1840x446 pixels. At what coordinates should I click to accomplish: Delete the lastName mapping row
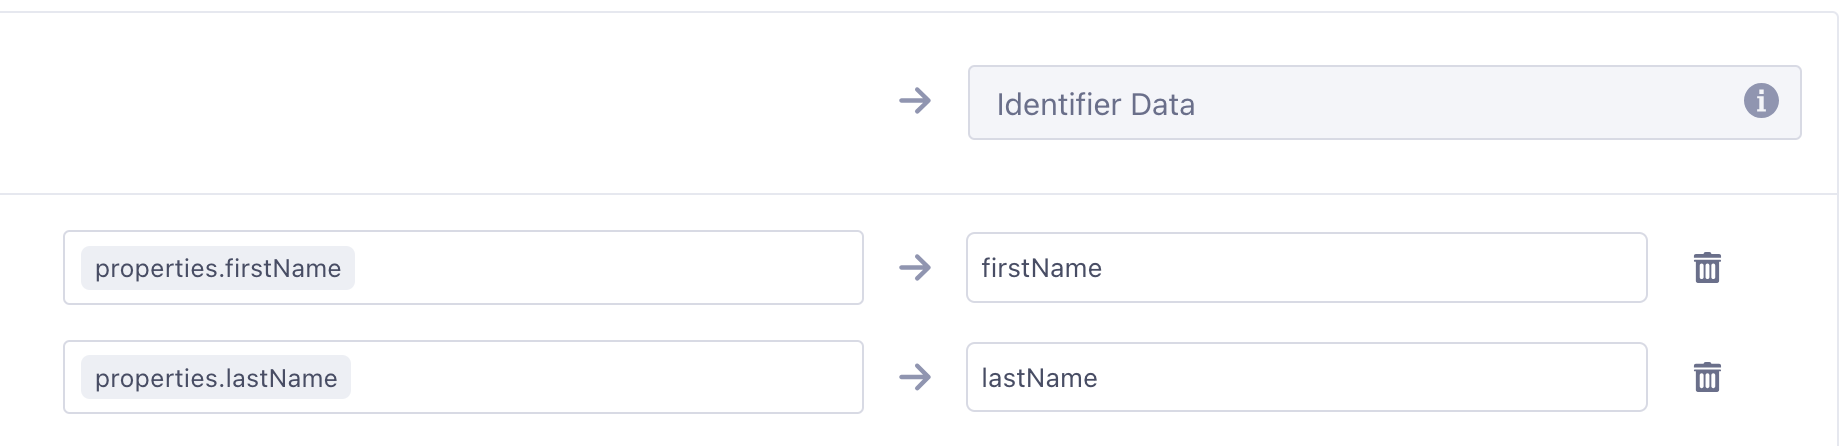click(x=1707, y=378)
